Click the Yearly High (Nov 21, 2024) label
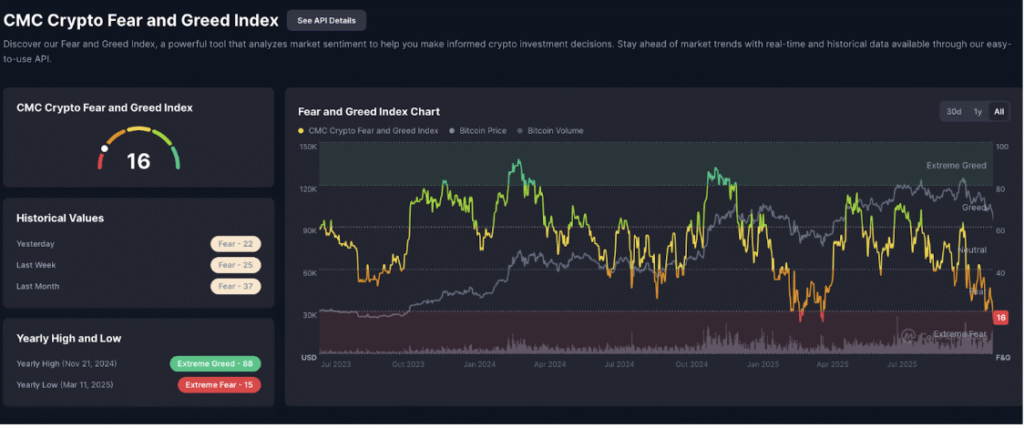 67,363
